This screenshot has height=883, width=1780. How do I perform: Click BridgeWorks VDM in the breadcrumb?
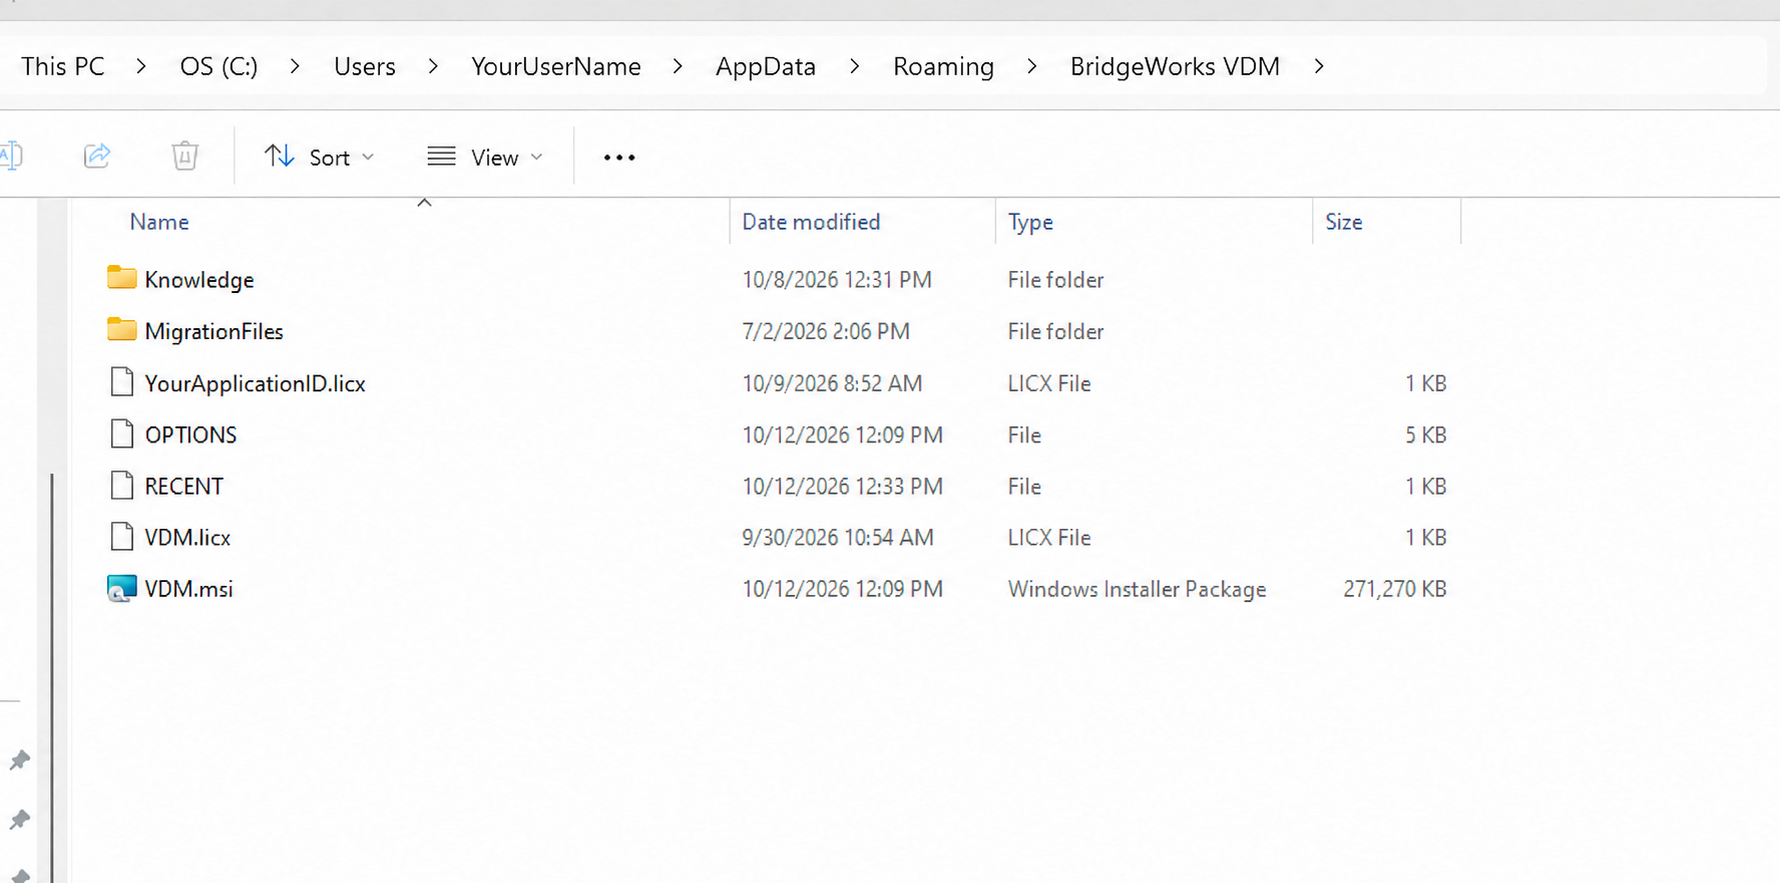[x=1175, y=66]
